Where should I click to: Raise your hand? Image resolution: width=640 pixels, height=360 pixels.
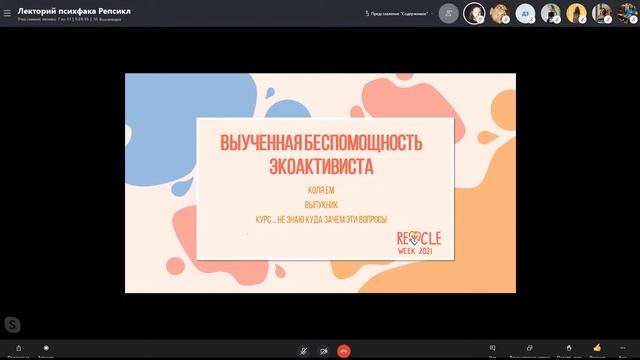point(569,350)
